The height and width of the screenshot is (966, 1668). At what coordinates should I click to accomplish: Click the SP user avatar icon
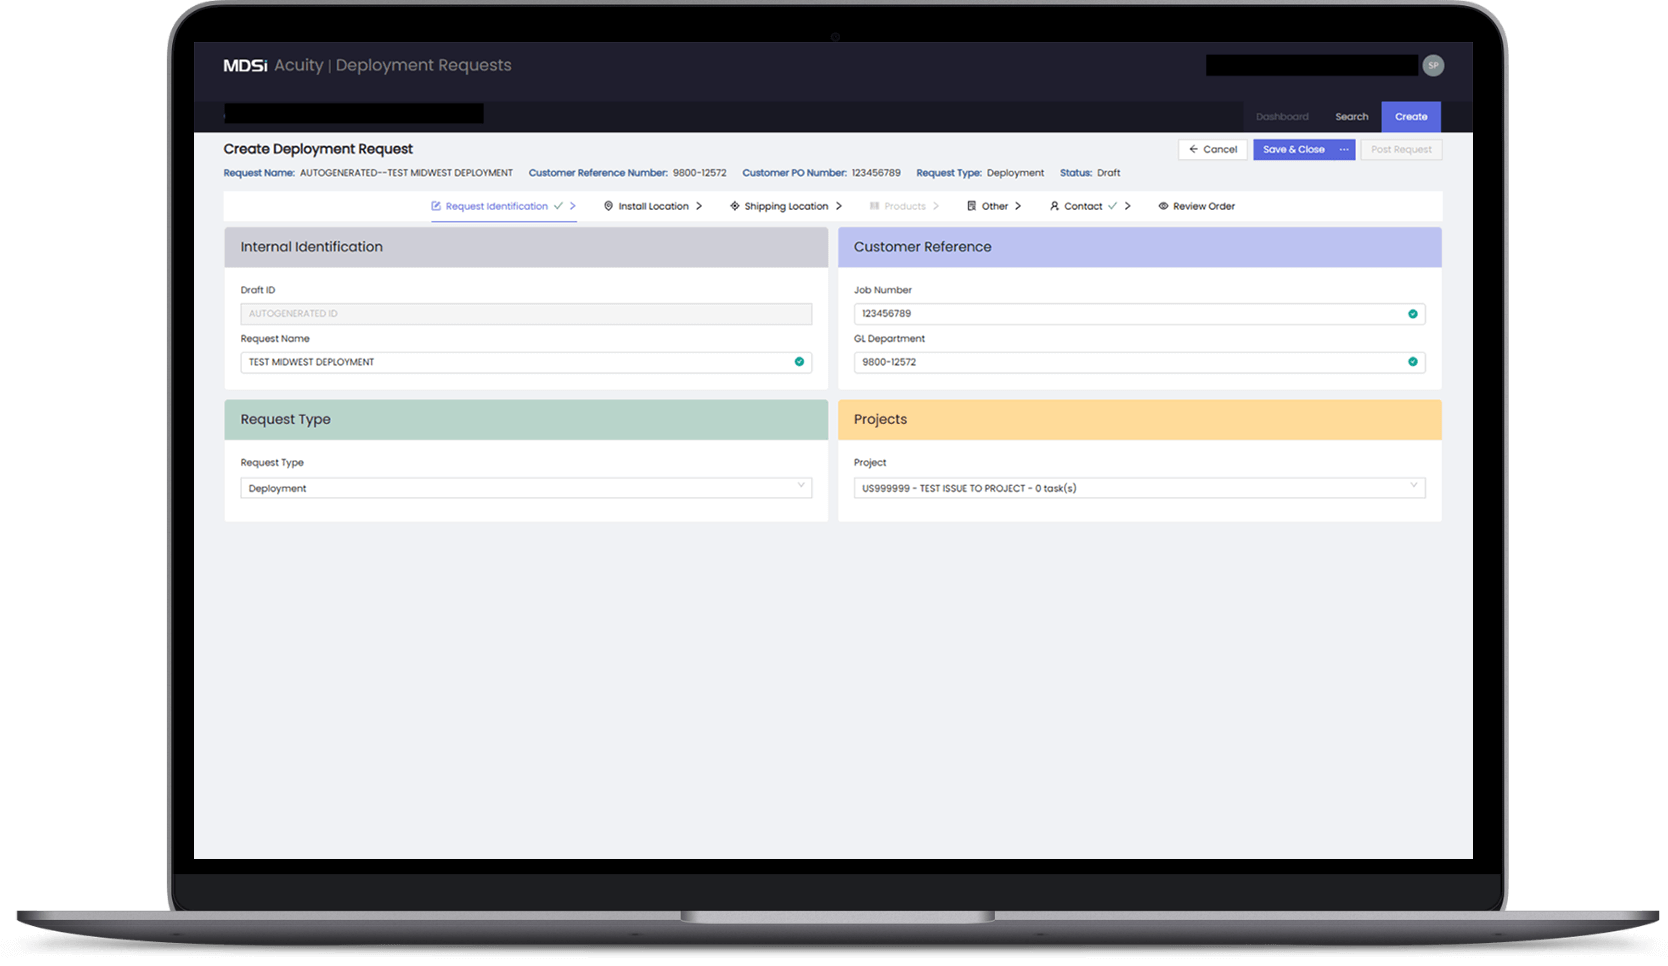coord(1433,65)
